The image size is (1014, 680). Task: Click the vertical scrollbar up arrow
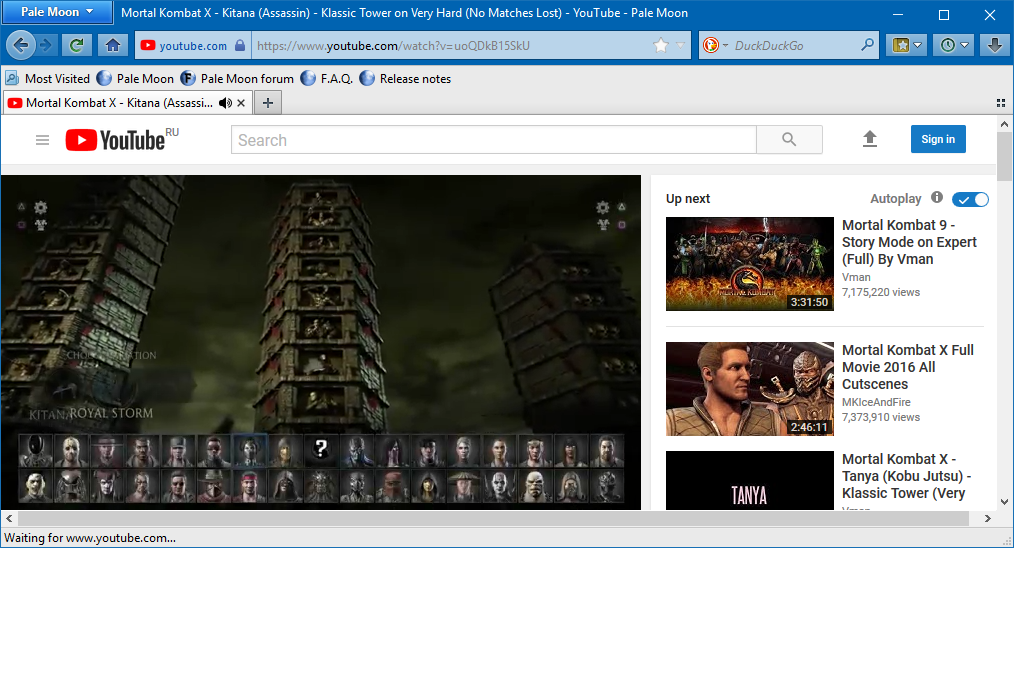[x=1004, y=123]
